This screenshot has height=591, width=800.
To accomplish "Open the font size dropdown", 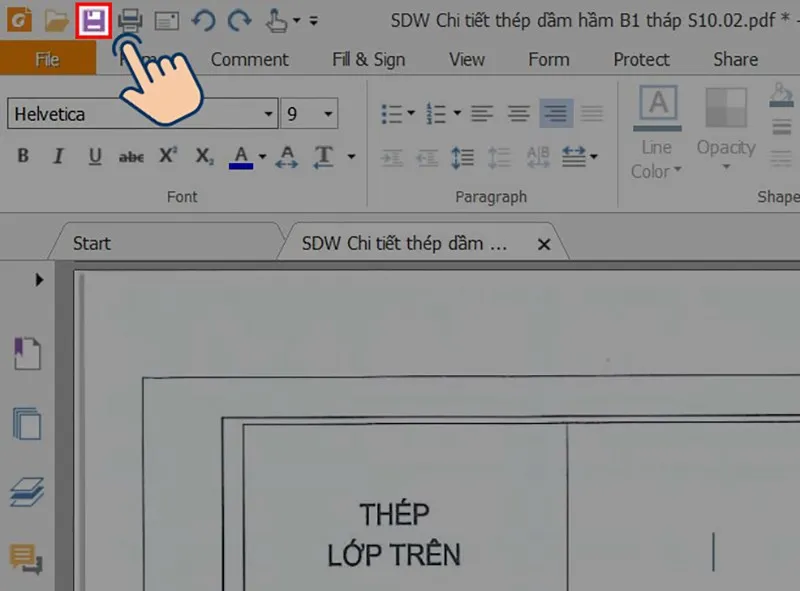I will coord(330,113).
